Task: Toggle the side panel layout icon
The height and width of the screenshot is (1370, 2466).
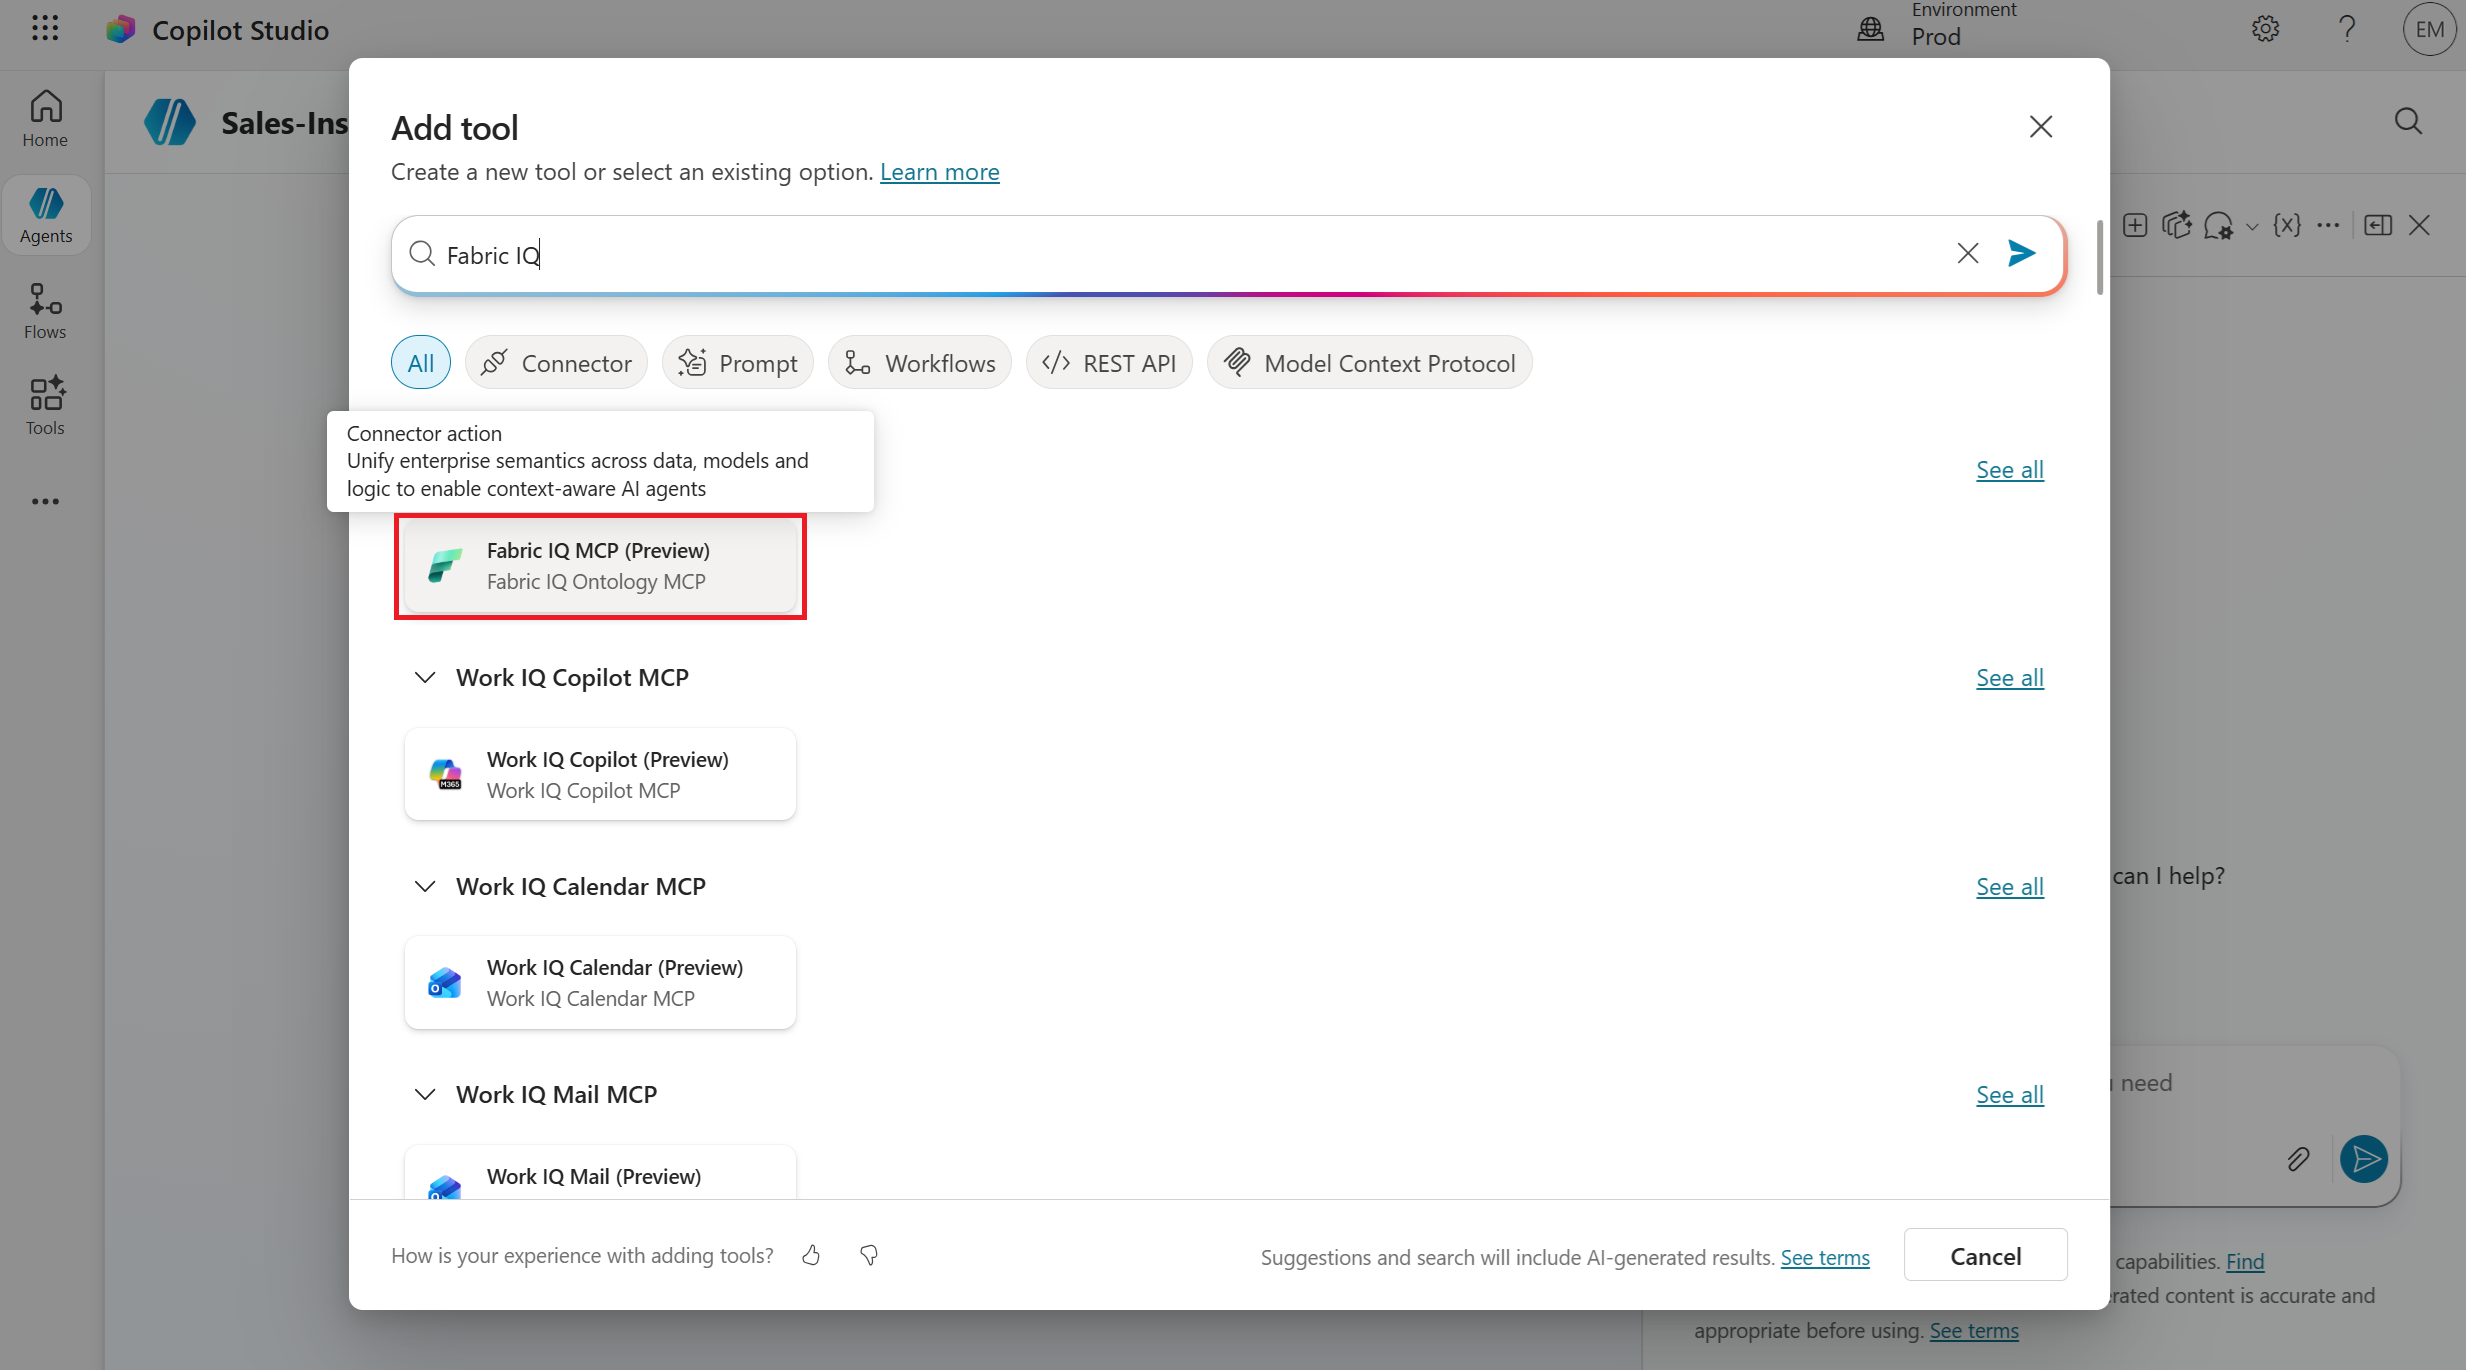Action: [x=2378, y=225]
